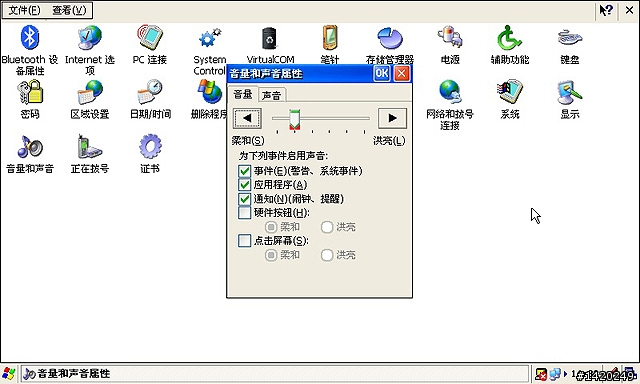Open the Bluetooth 设备属性 icon
640x384 pixels.
click(x=30, y=38)
